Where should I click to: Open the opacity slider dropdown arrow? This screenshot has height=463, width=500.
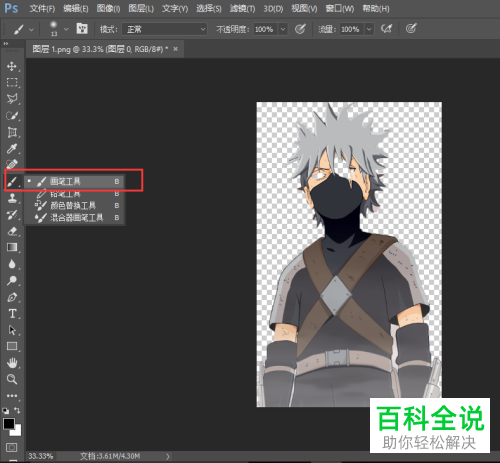(283, 29)
